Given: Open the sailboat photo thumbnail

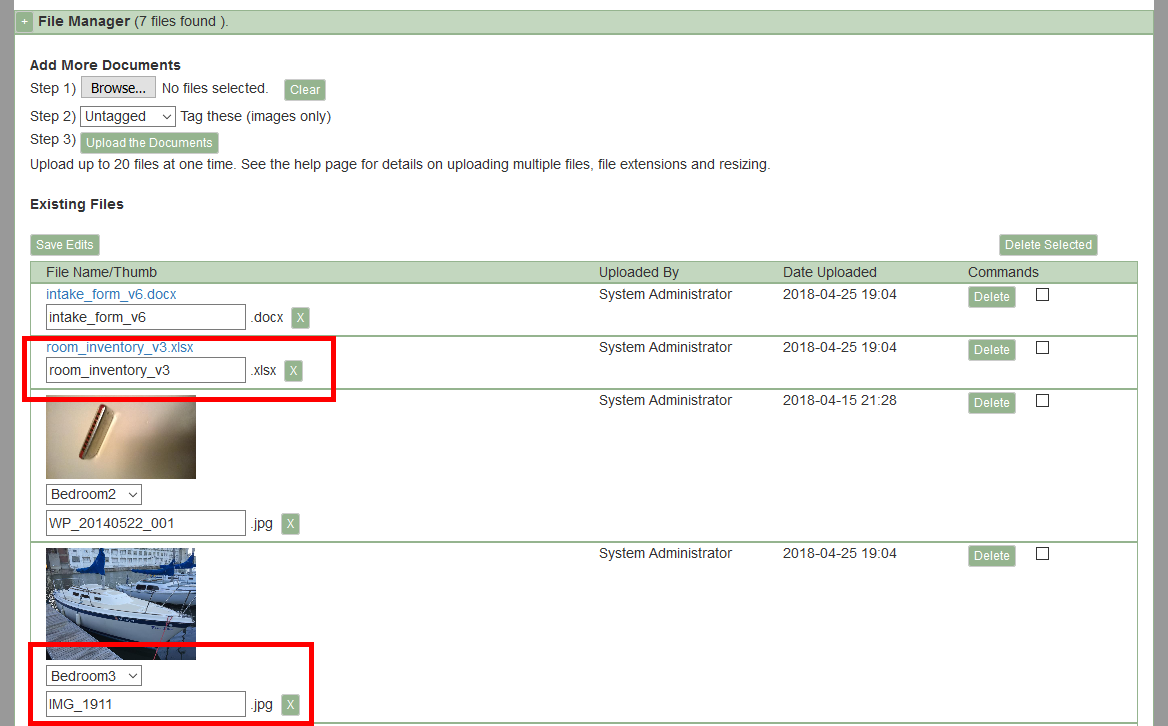Looking at the screenshot, I should (x=121, y=604).
